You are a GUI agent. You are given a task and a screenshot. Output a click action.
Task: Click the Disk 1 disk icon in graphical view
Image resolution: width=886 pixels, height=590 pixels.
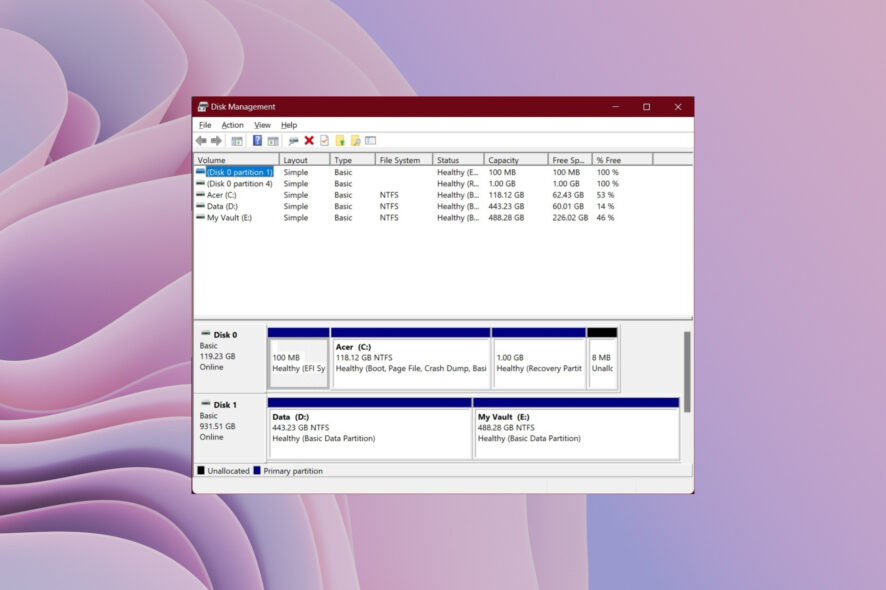click(206, 404)
